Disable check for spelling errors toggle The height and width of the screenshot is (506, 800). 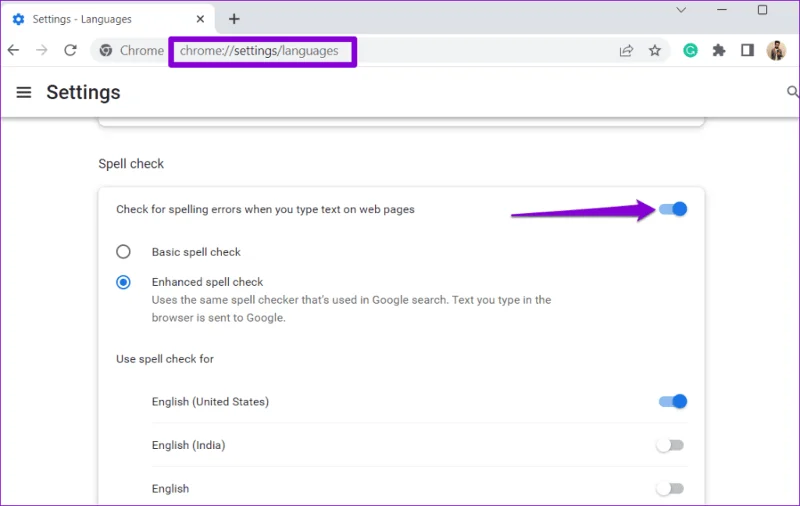[x=672, y=209]
